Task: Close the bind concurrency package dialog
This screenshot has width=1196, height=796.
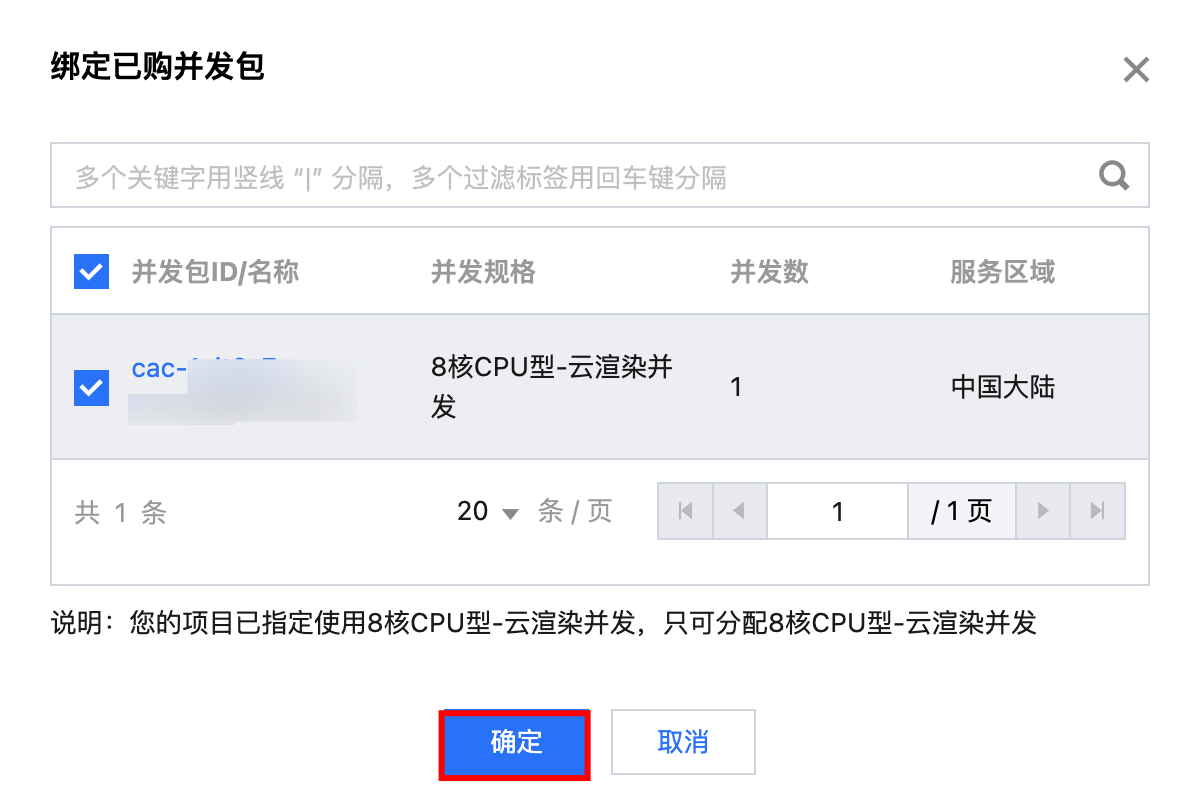Action: click(1136, 70)
